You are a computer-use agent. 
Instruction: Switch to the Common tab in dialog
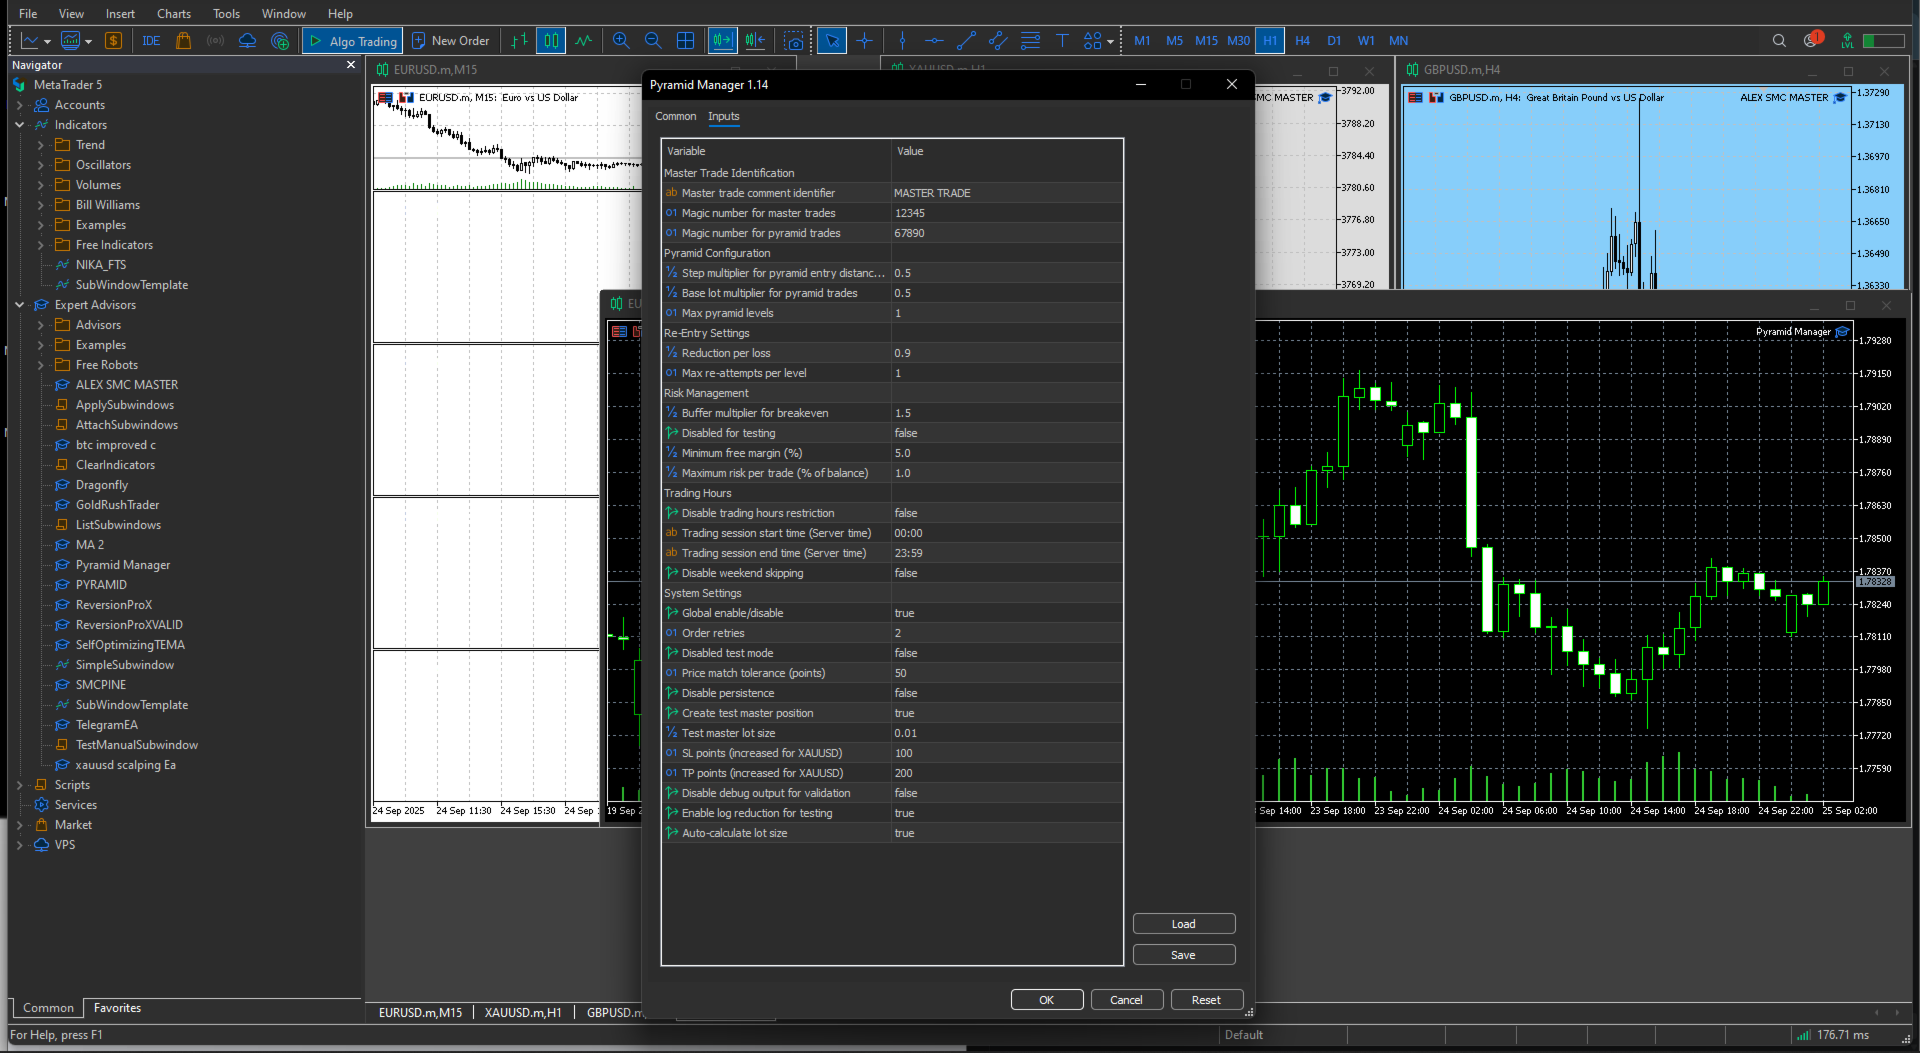[x=676, y=116]
